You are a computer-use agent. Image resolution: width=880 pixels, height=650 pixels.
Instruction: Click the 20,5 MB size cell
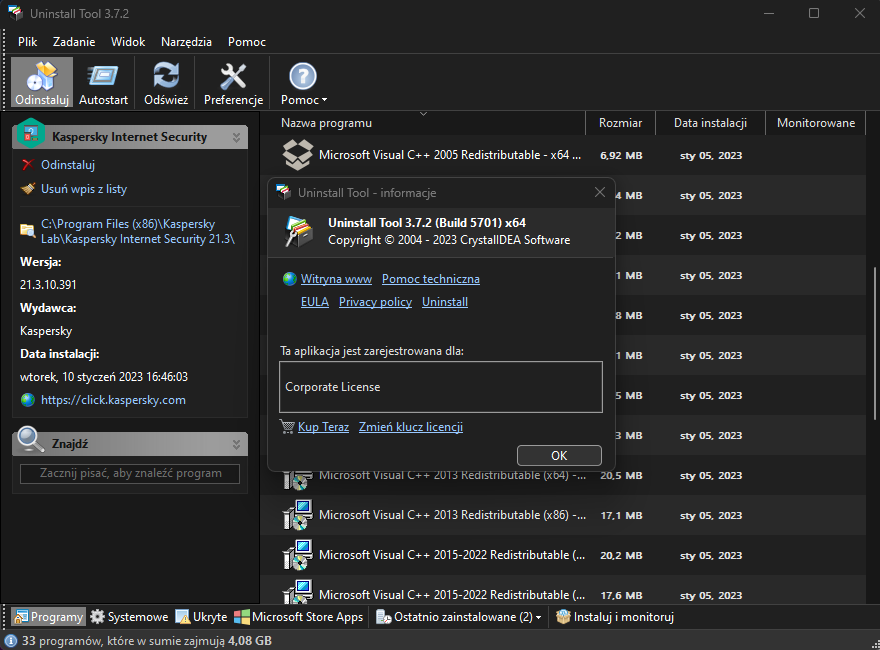(x=621, y=475)
